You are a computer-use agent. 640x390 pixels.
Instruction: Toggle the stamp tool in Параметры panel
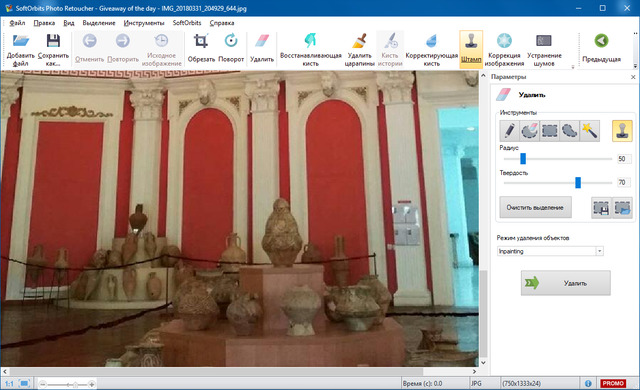coord(622,131)
